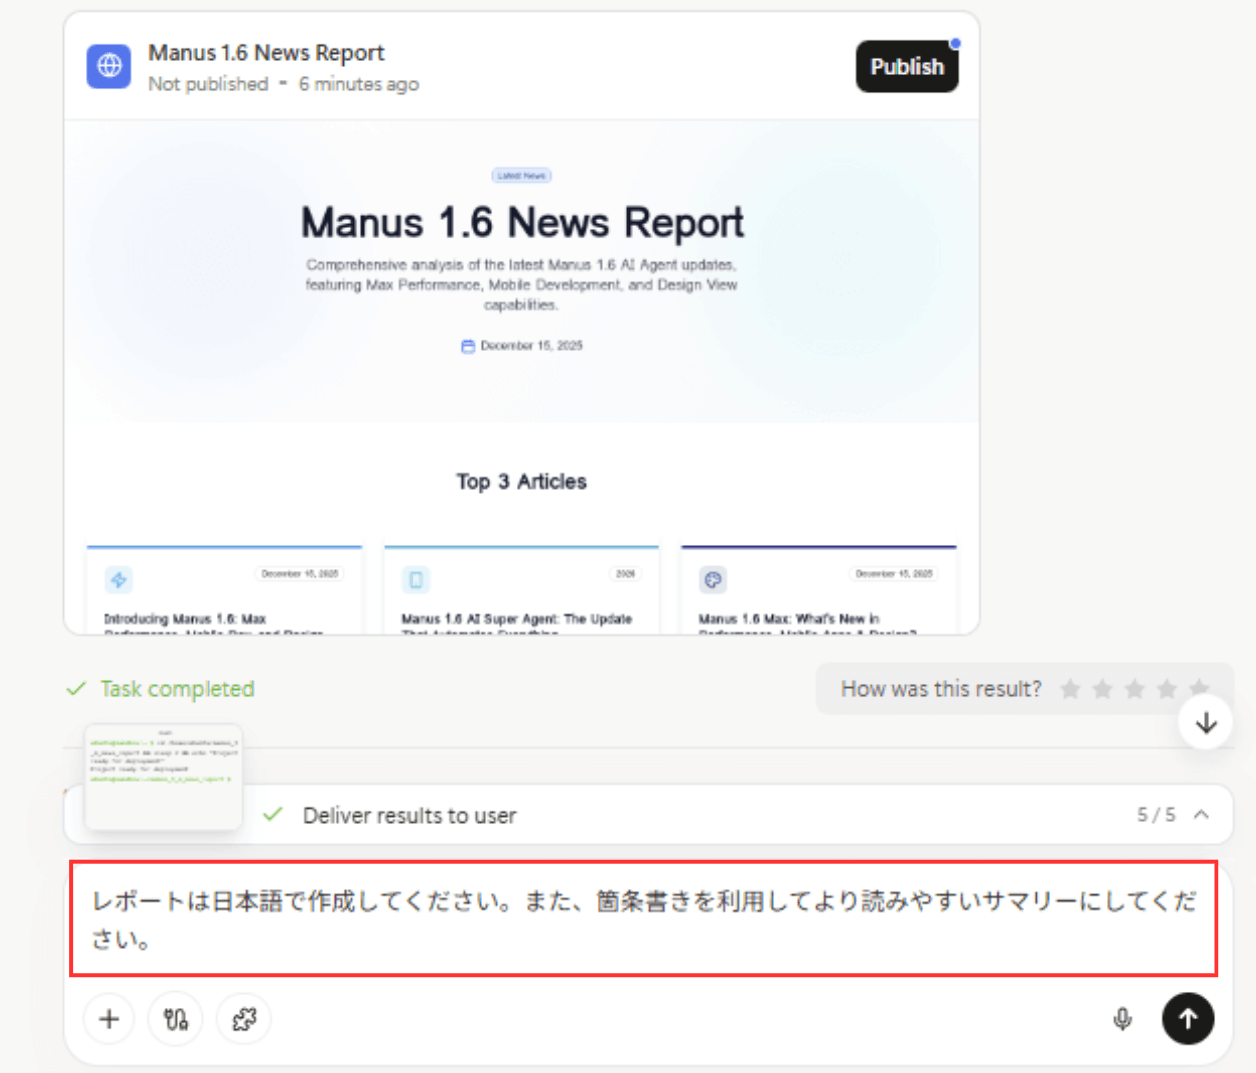Open the terminal preview thumbnail
1256x1073 pixels.
point(164,776)
